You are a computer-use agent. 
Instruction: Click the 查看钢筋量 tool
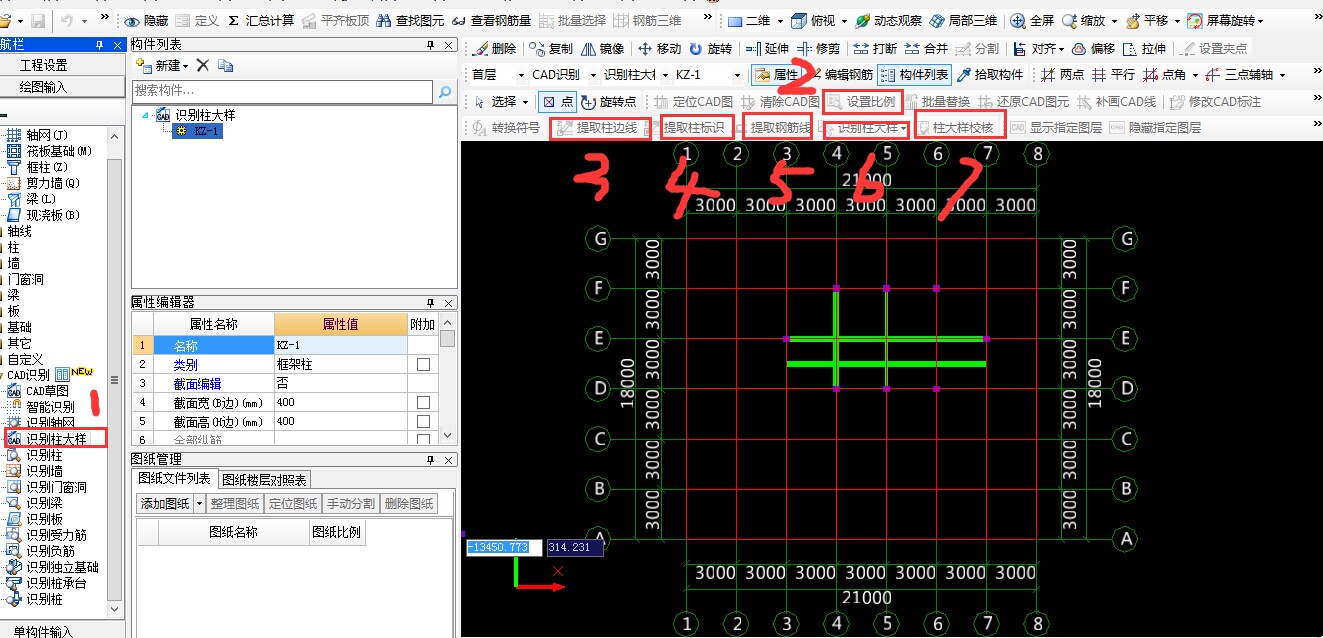tap(490, 21)
